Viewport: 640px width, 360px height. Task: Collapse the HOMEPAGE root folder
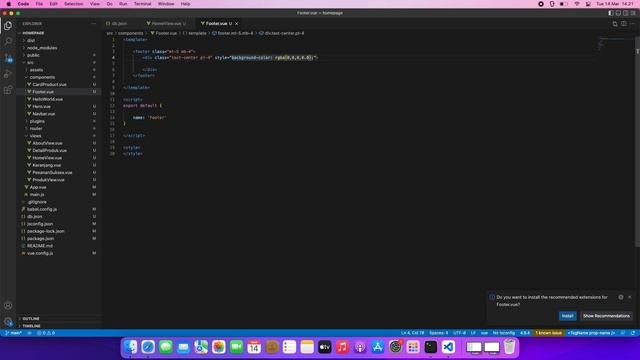(x=33, y=33)
